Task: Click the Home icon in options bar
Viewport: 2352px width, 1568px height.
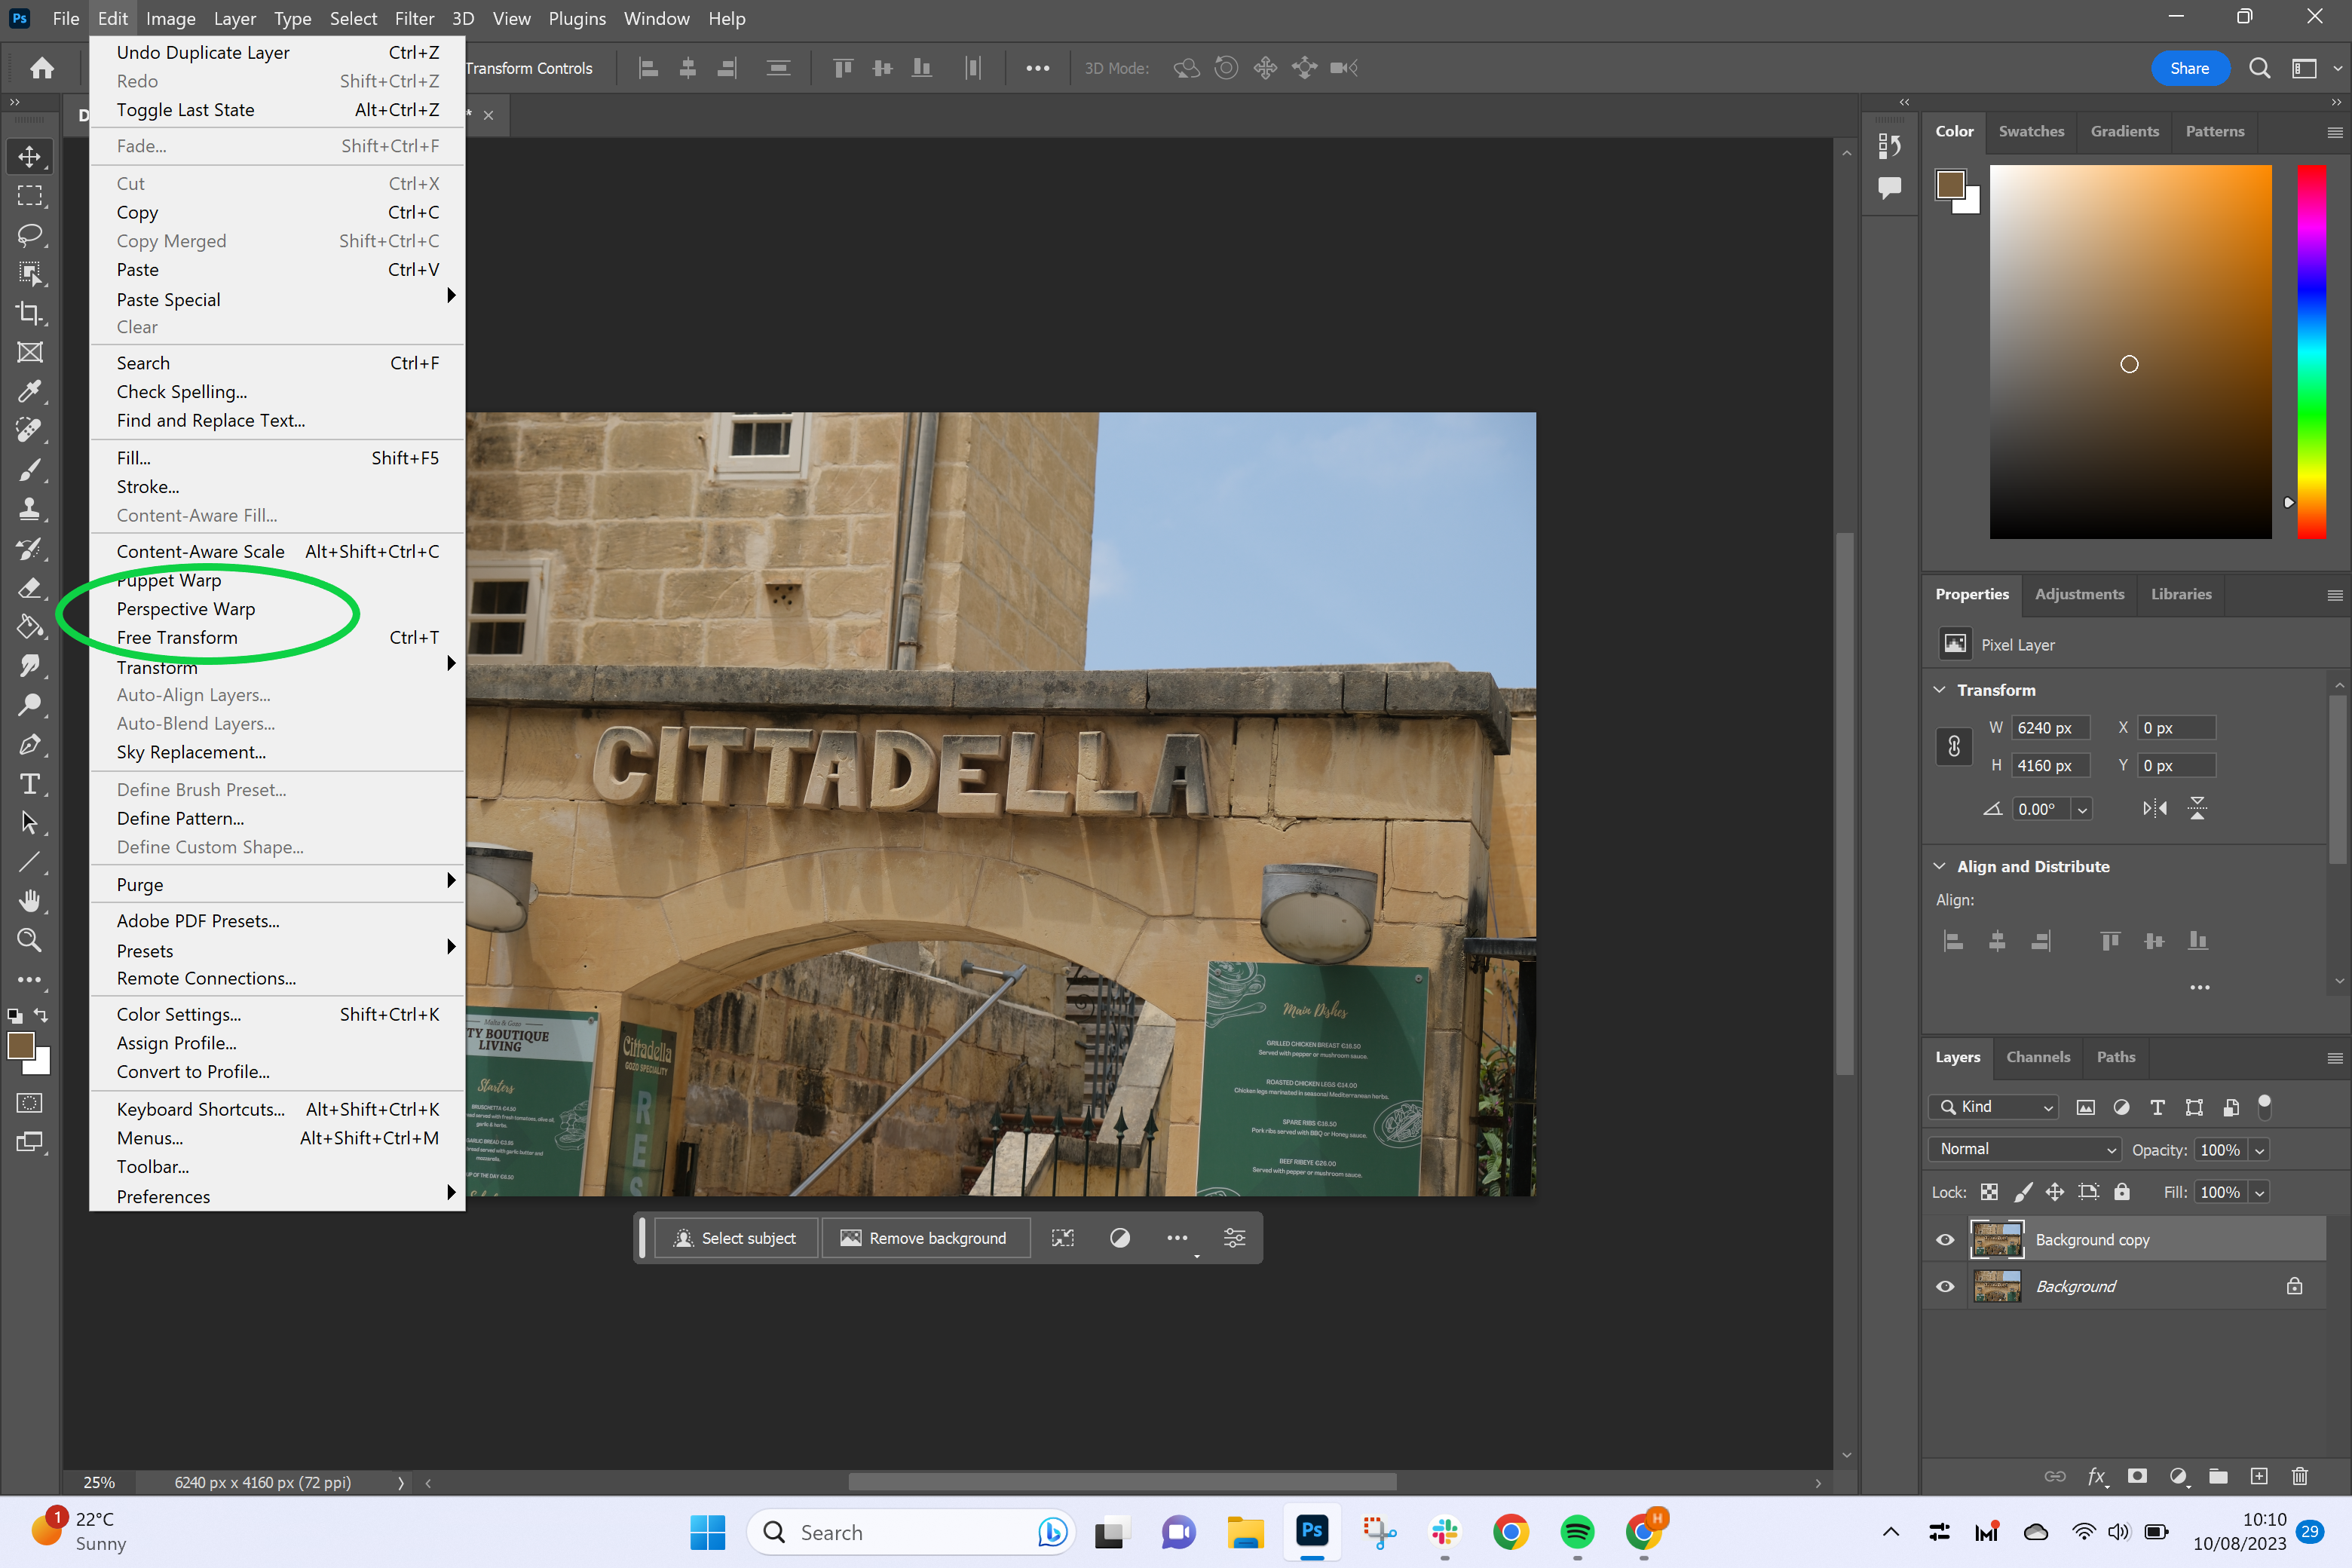Action: point(42,68)
